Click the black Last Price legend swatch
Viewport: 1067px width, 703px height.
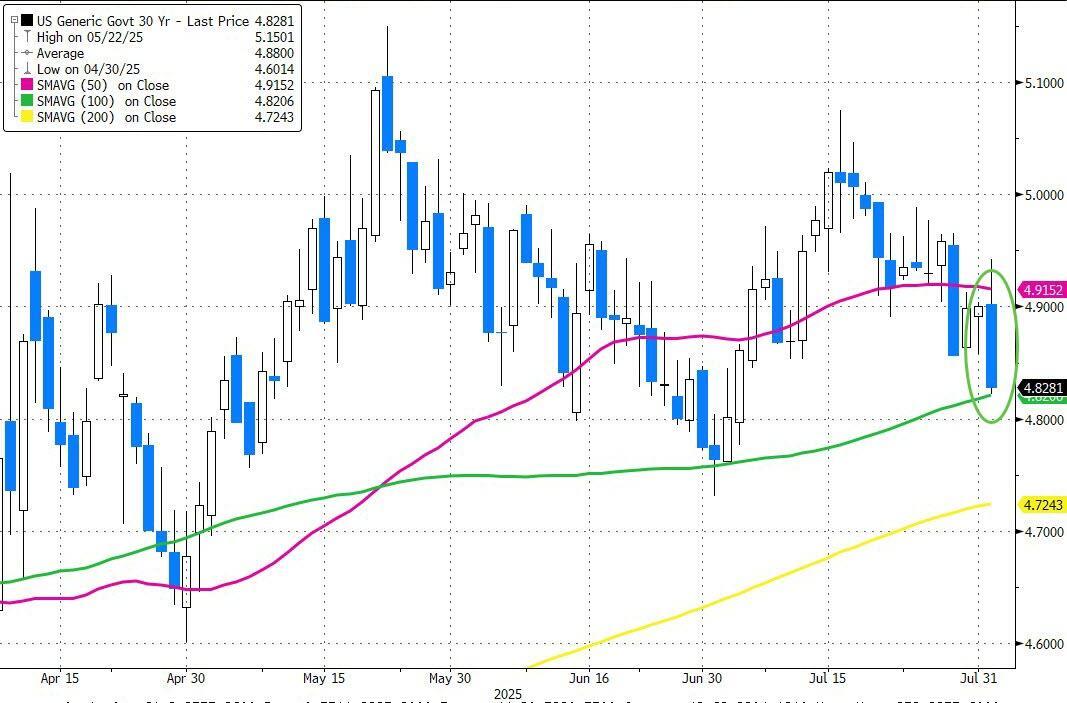coord(25,21)
